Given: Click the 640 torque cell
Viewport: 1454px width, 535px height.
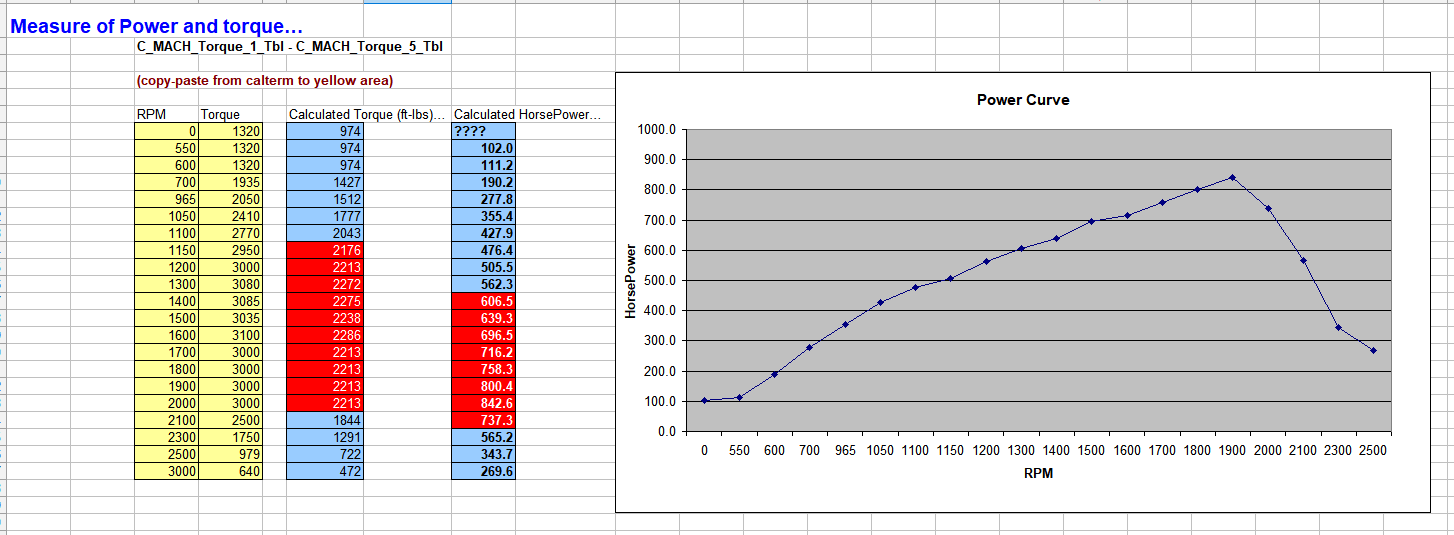Looking at the screenshot, I should click(230, 471).
